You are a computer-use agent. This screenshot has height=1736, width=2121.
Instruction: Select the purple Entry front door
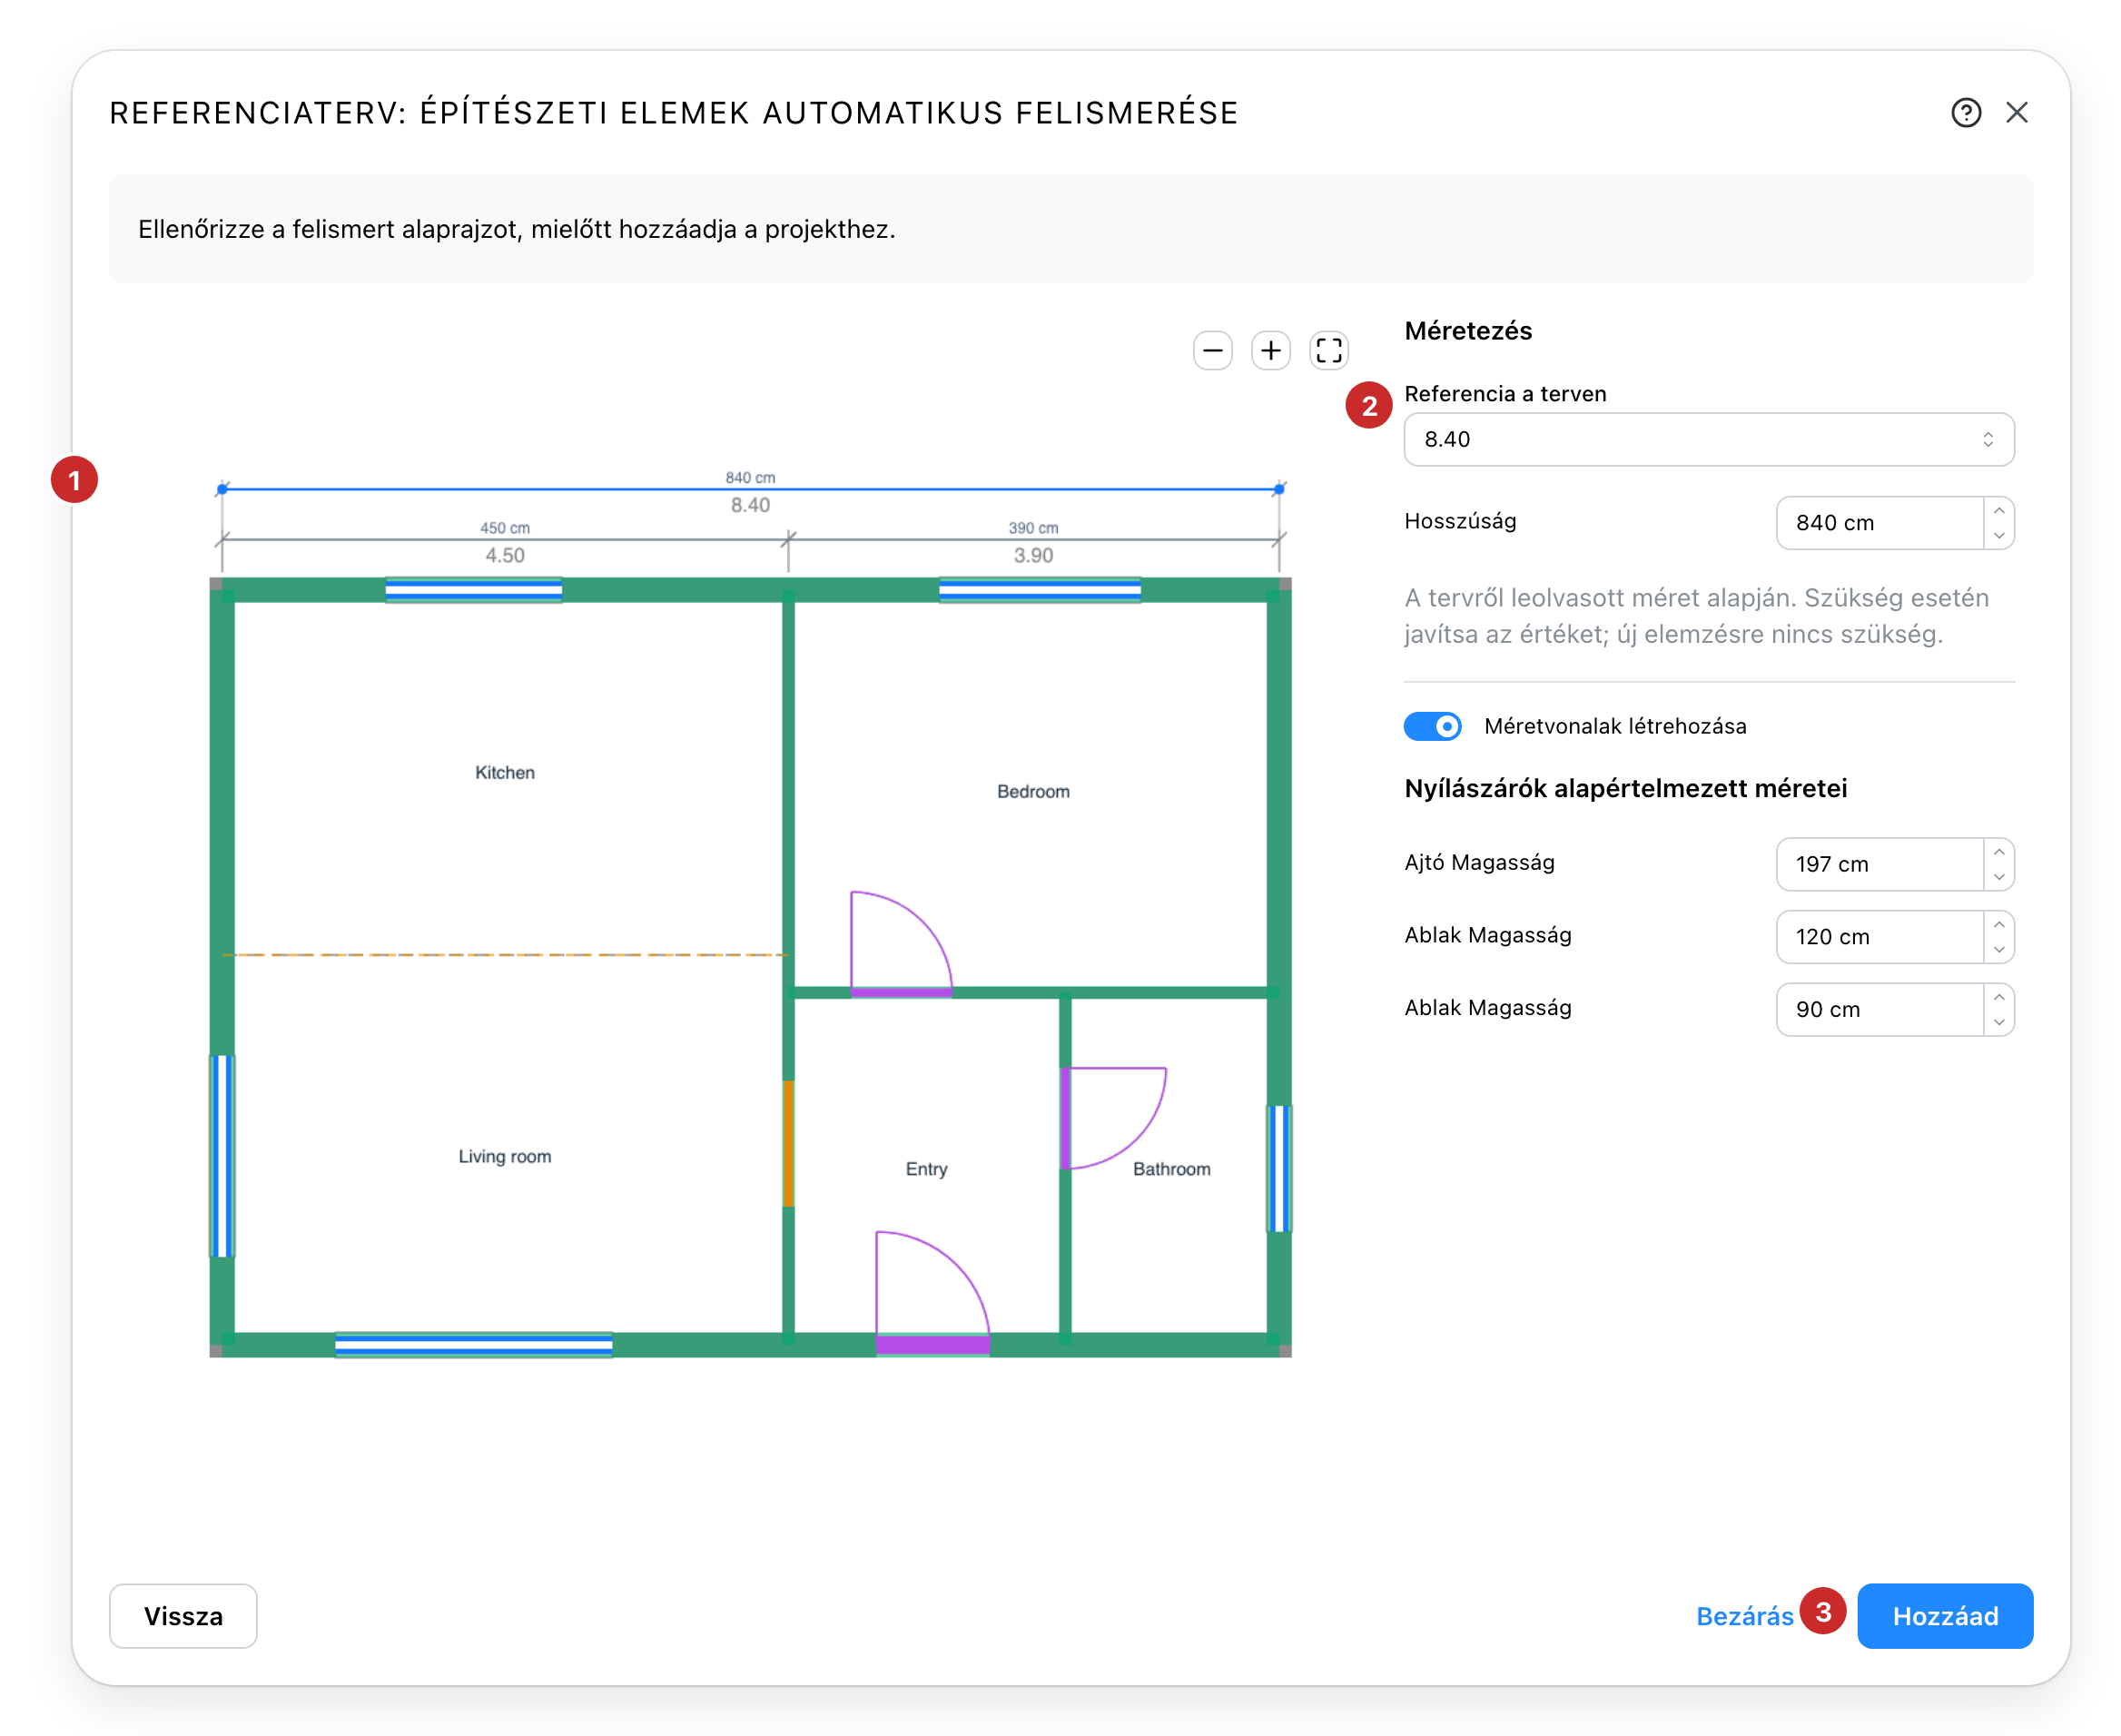[932, 1345]
